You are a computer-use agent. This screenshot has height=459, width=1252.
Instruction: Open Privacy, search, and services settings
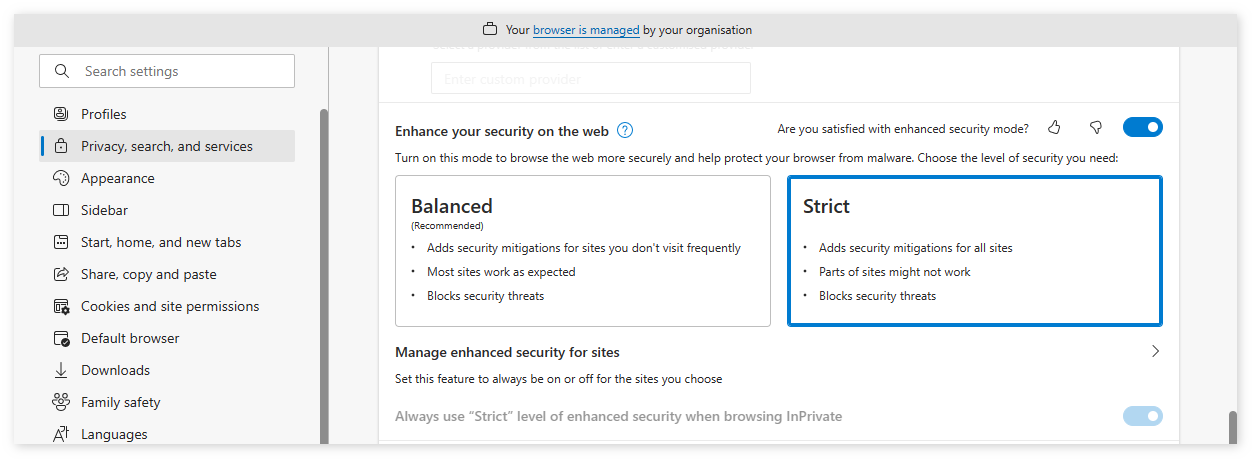click(x=167, y=146)
